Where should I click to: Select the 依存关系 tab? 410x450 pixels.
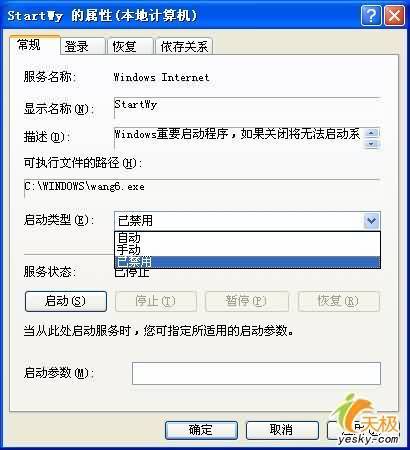(x=184, y=46)
